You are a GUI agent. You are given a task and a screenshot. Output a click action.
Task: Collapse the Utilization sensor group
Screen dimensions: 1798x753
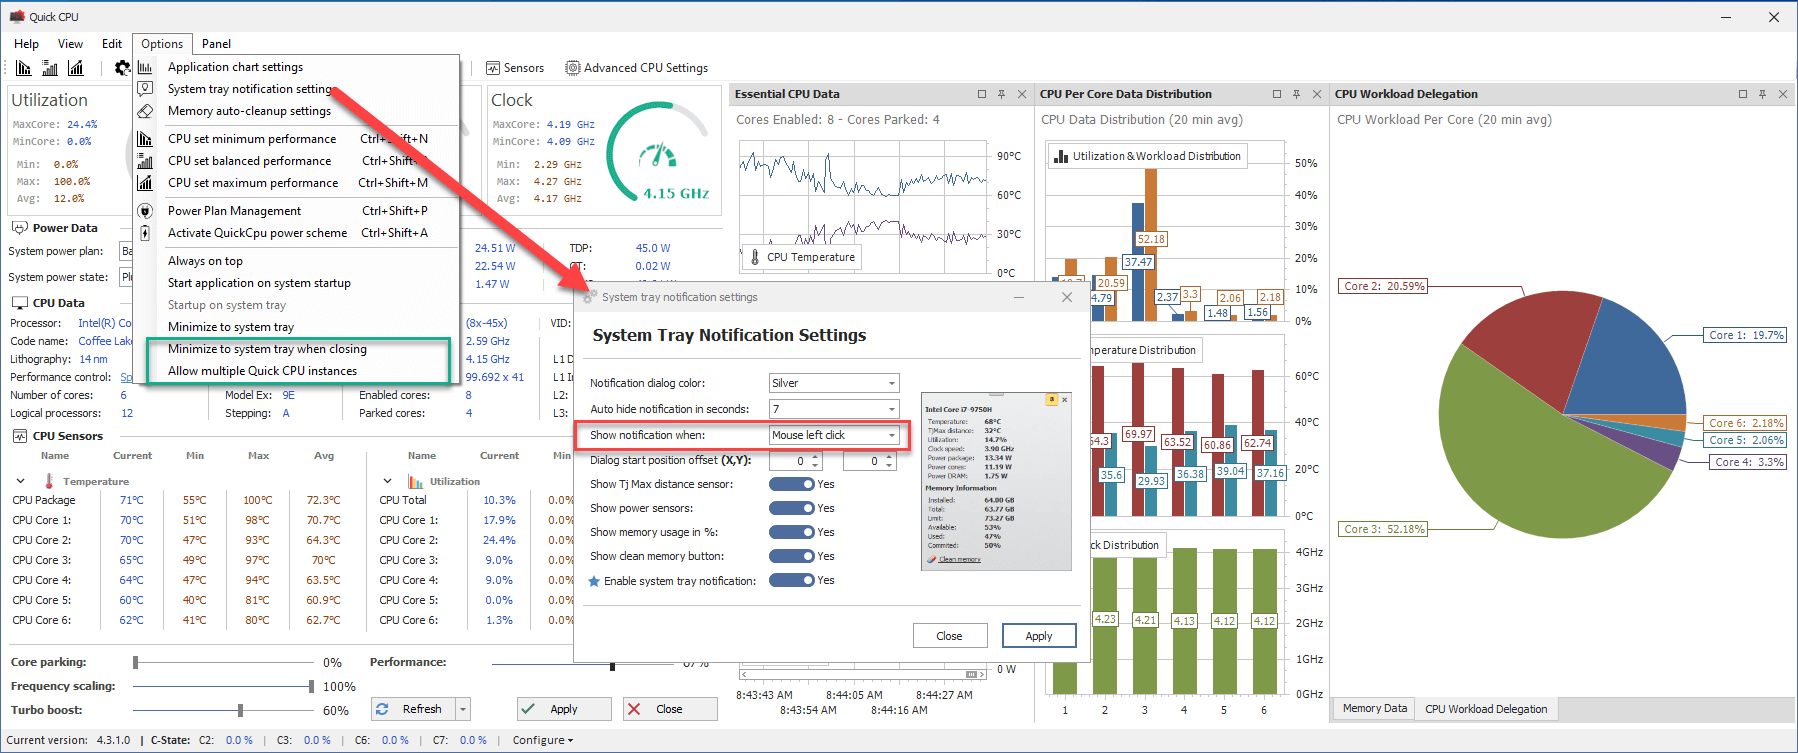(387, 481)
